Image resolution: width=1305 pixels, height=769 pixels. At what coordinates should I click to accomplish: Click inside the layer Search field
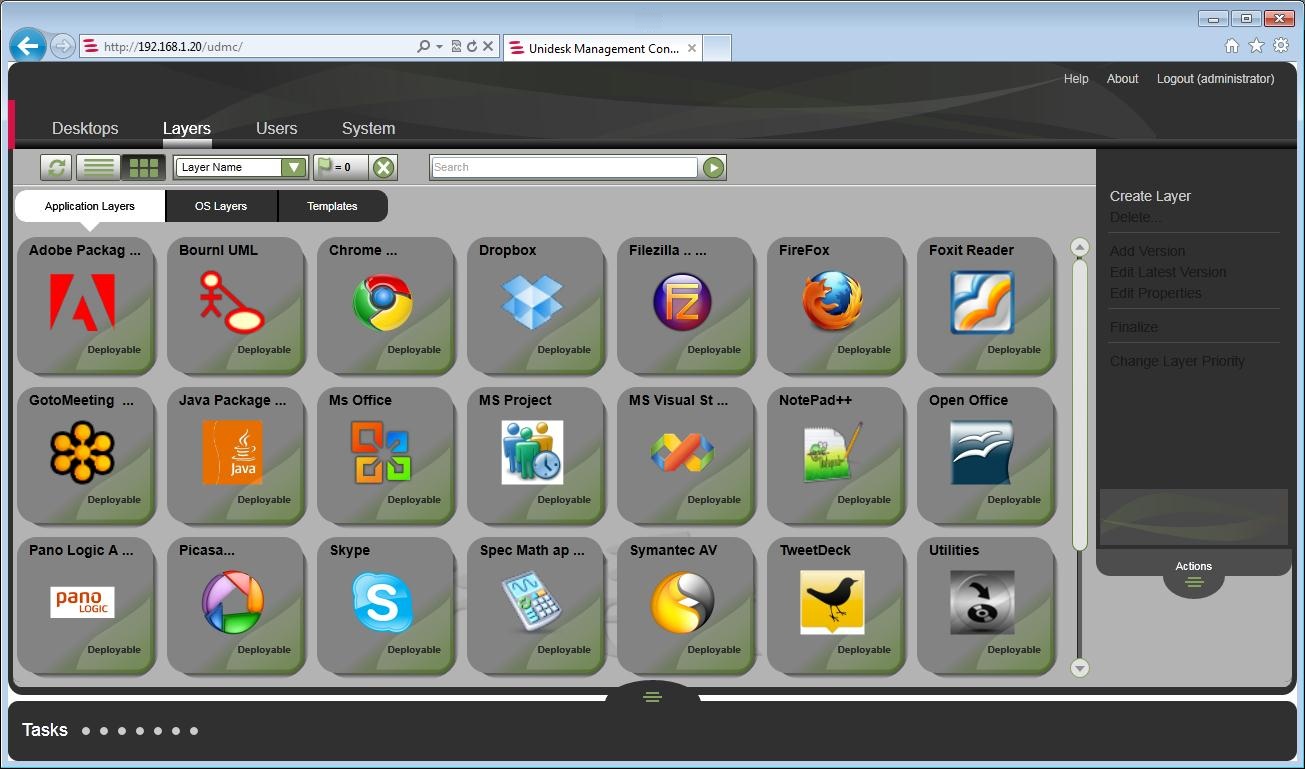click(564, 168)
